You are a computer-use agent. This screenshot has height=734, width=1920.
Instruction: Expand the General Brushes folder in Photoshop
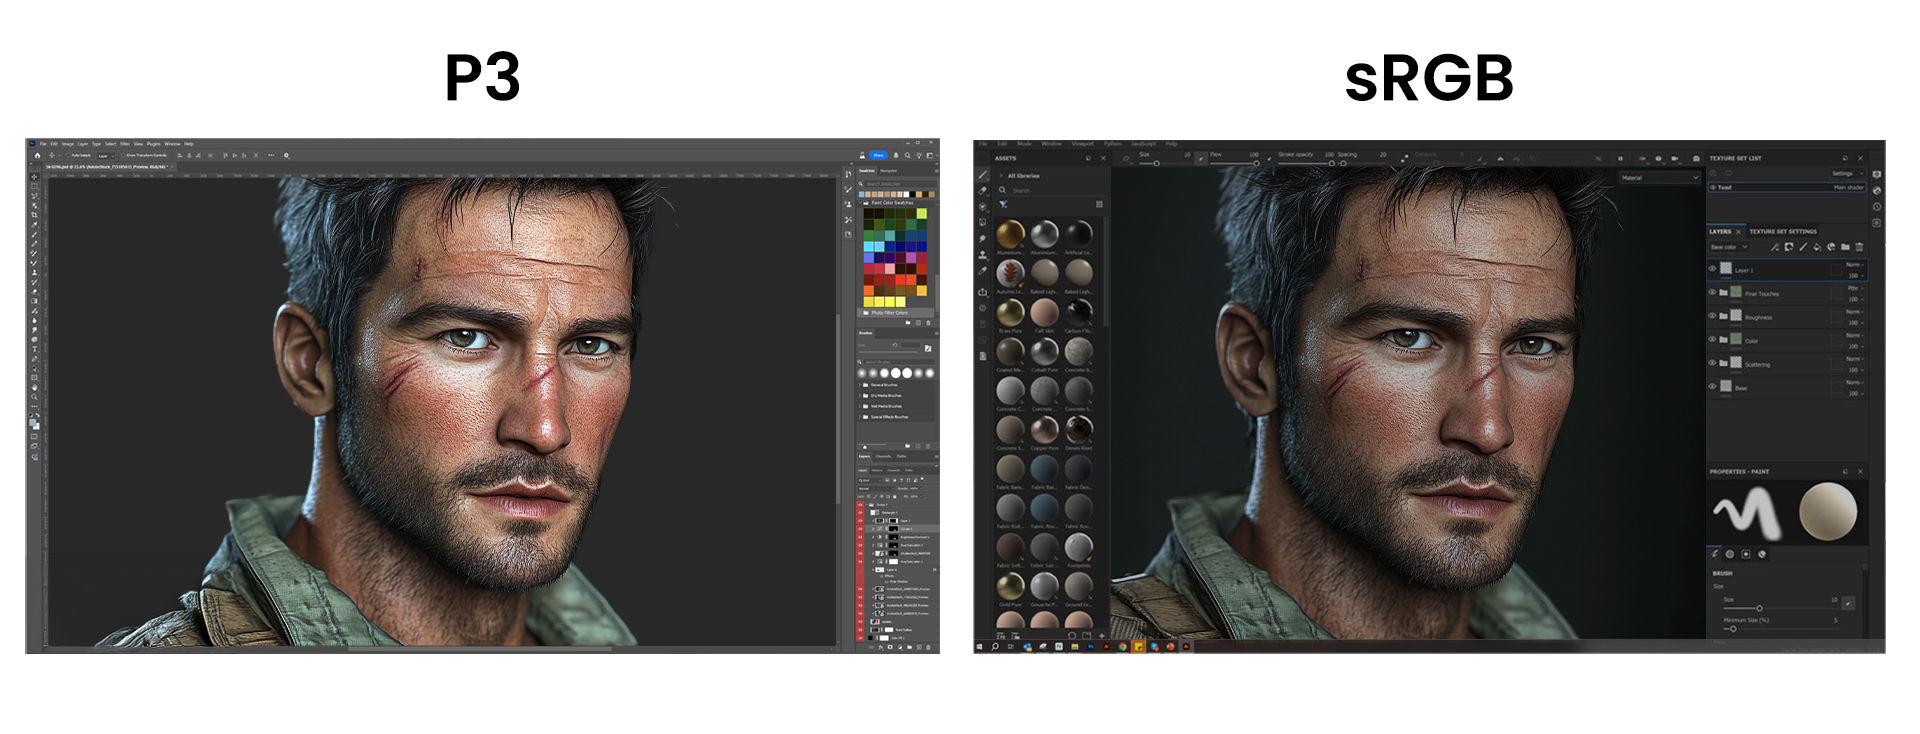click(860, 384)
